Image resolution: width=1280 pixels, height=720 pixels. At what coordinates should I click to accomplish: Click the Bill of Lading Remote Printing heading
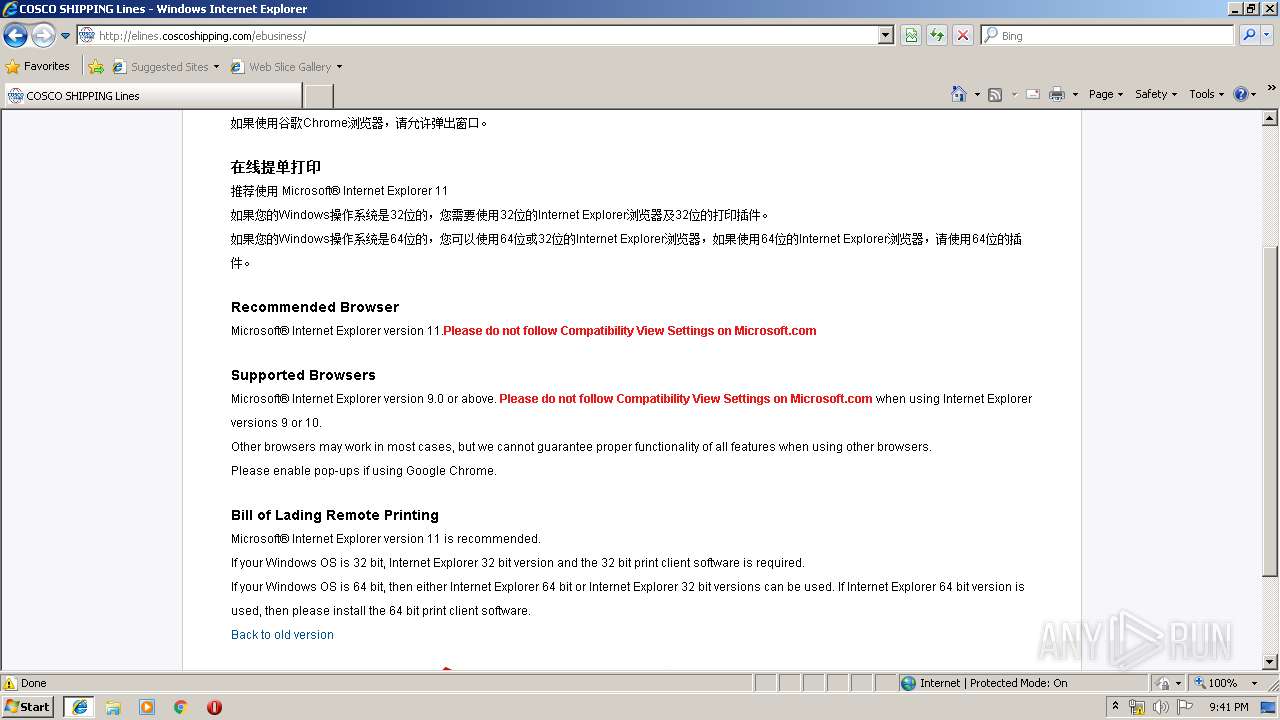click(x=335, y=515)
